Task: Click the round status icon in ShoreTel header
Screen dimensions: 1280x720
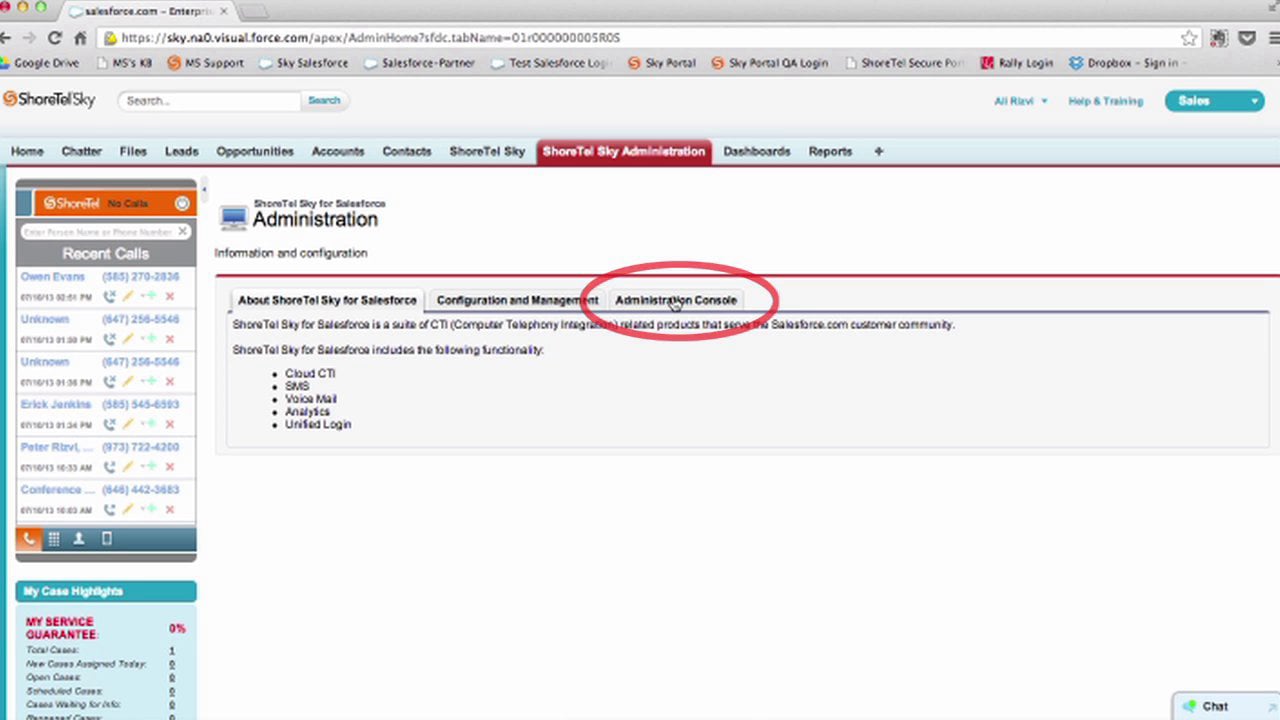Action: 182,204
